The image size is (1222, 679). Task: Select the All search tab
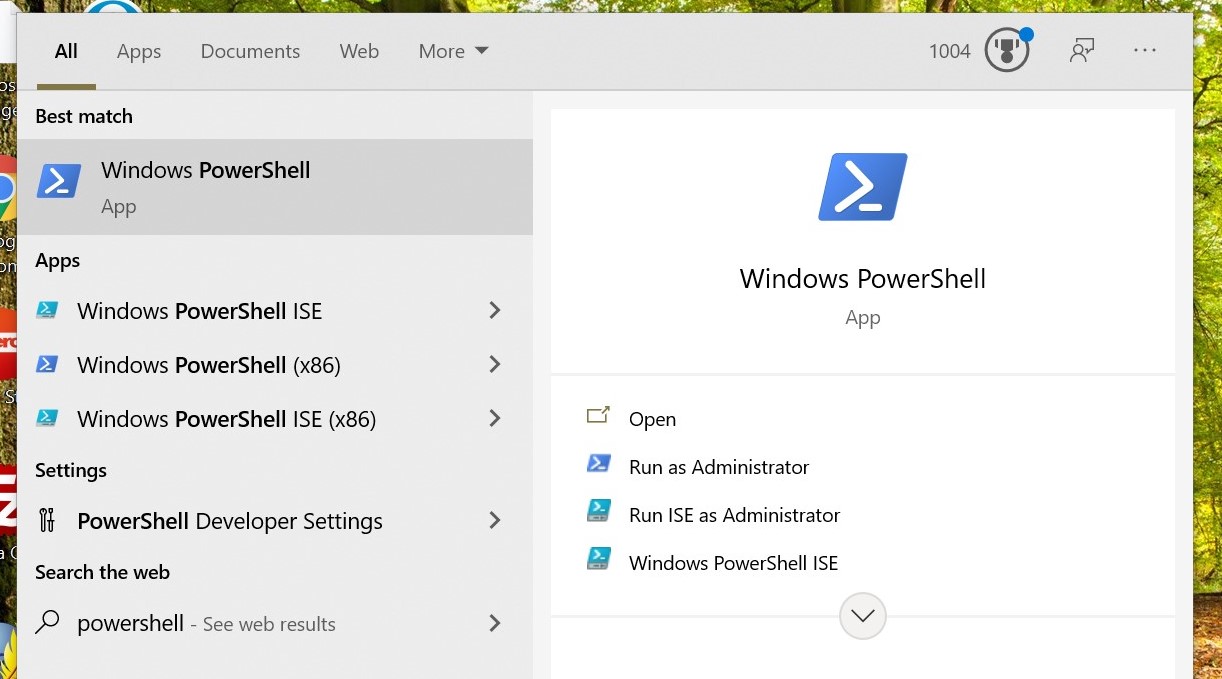66,51
